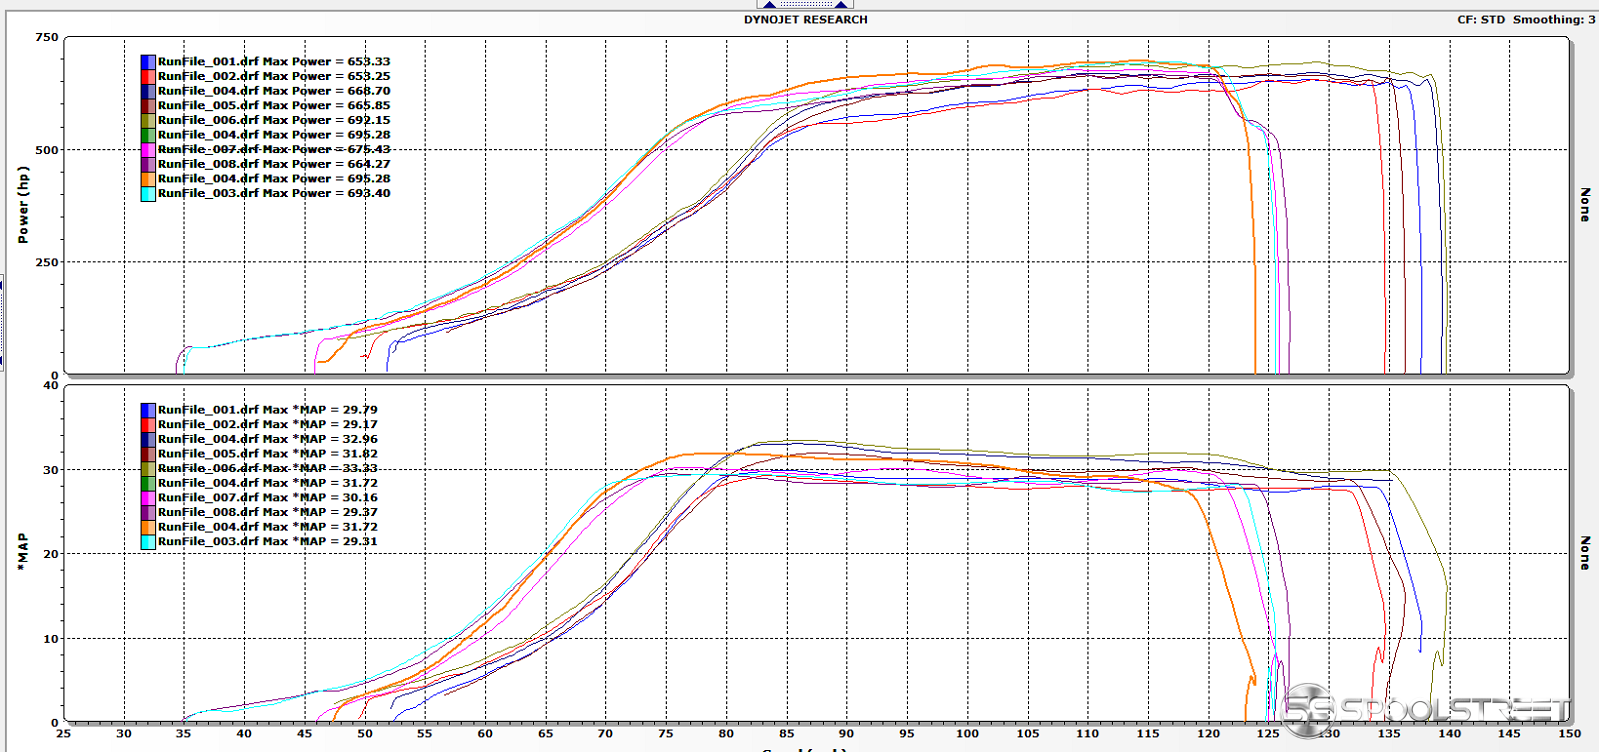Viewport: 1599px width, 752px height.
Task: Click the 250 tick on the power axis
Action: tap(47, 262)
